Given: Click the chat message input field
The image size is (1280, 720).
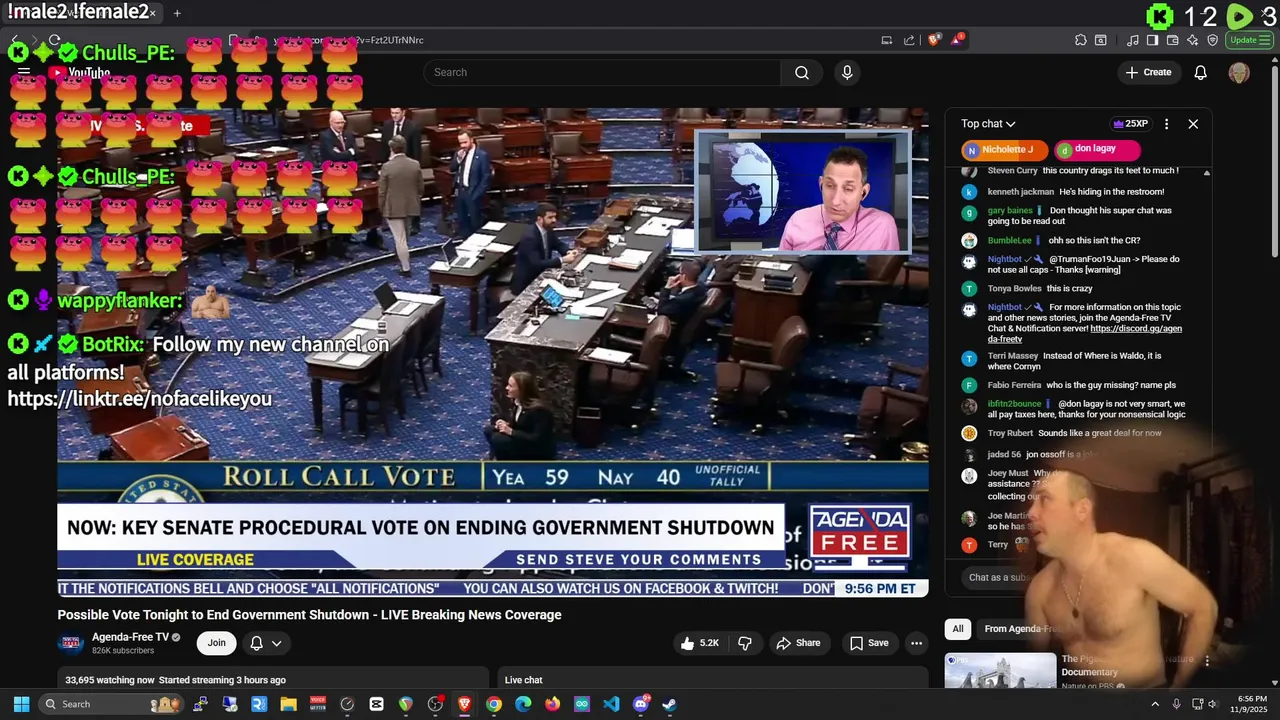Looking at the screenshot, I should [x=1000, y=577].
